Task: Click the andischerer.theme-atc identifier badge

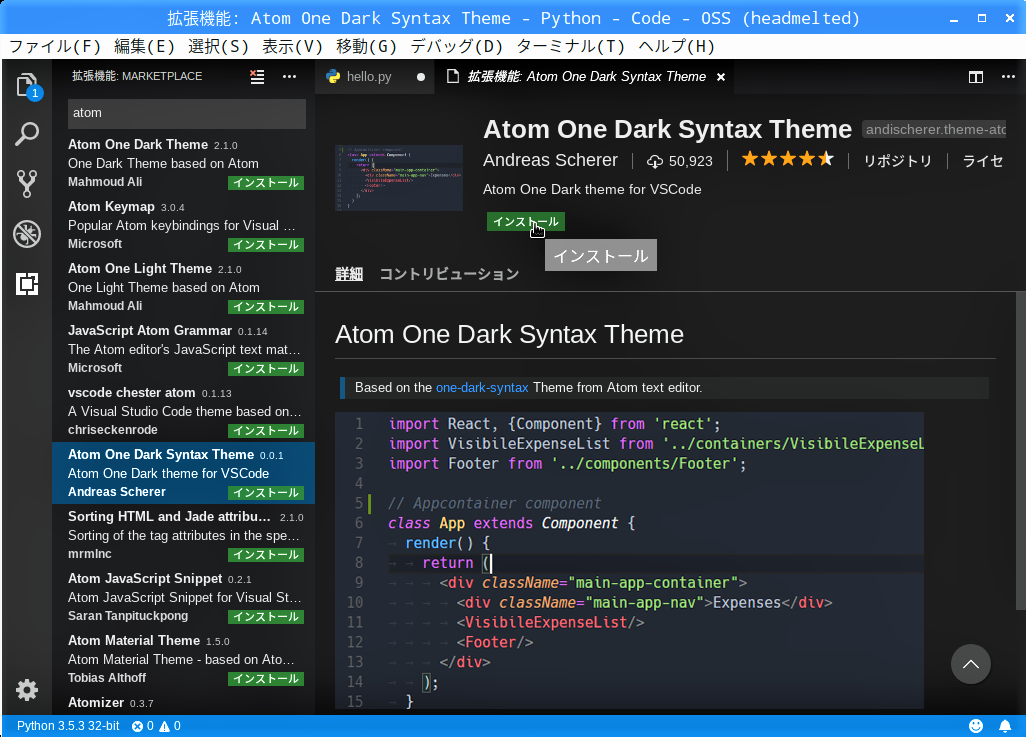Action: click(934, 130)
